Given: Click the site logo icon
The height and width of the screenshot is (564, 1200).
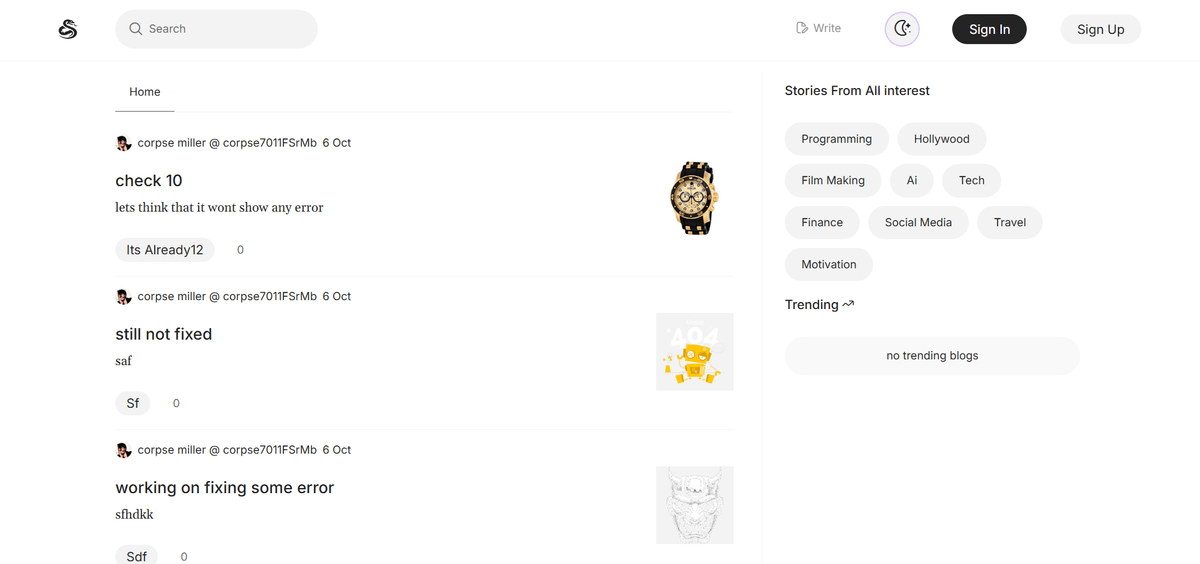Looking at the screenshot, I should [68, 29].
